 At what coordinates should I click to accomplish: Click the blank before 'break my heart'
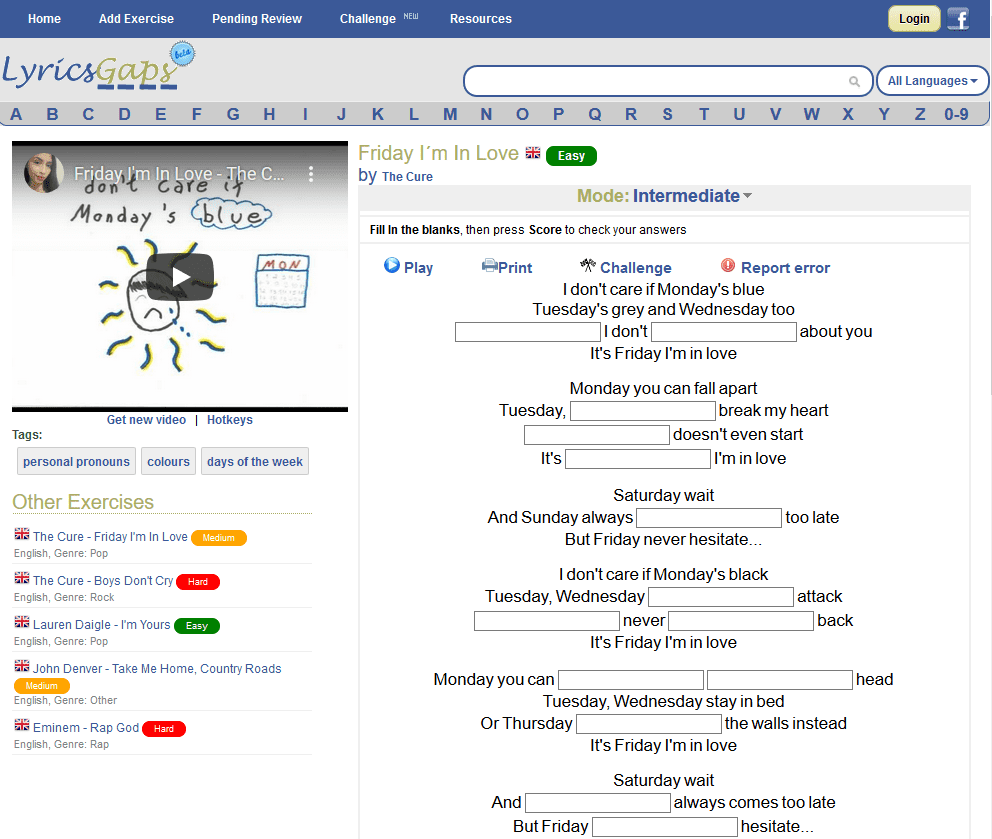point(642,411)
